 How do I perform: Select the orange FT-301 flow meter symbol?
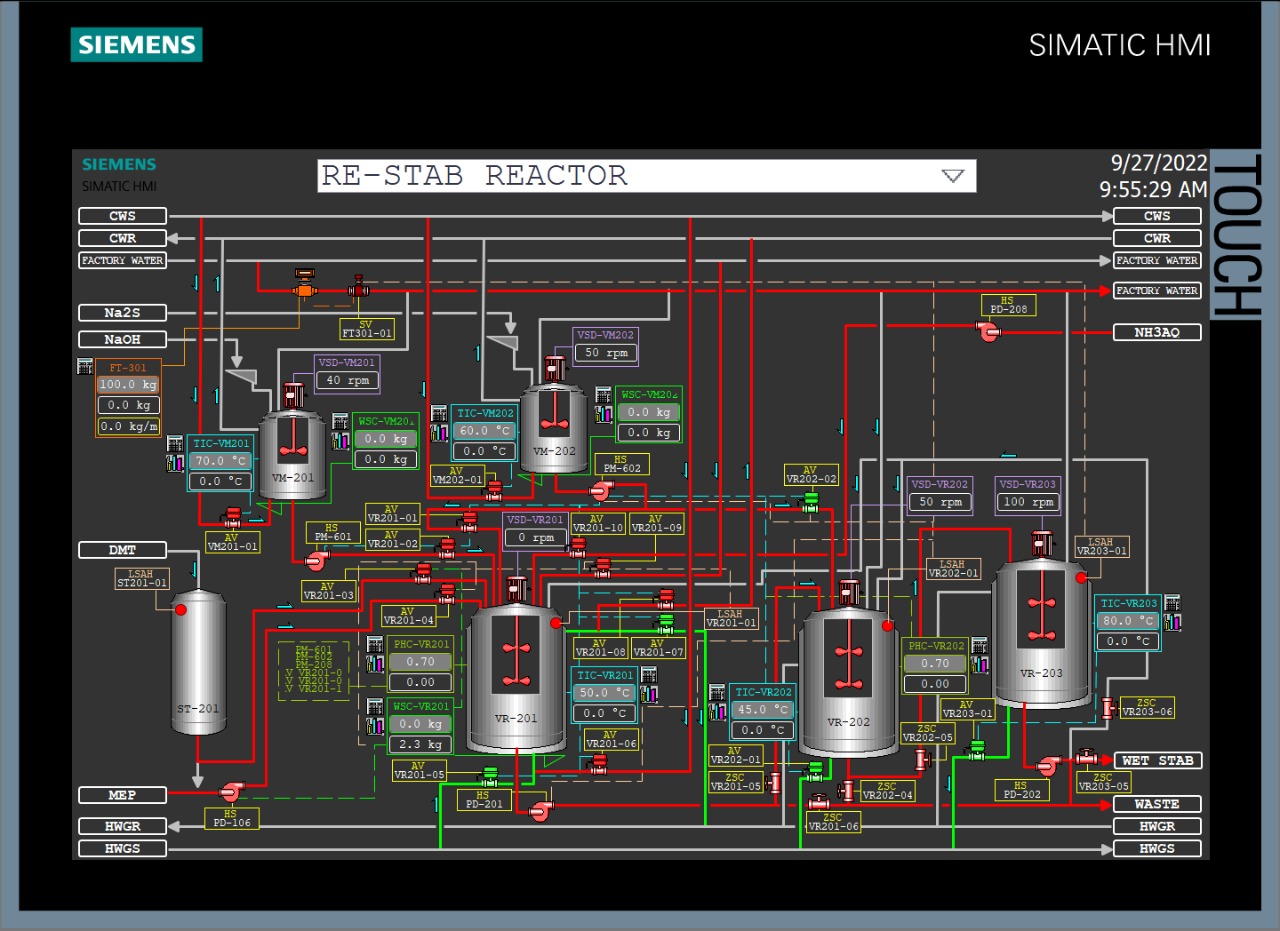point(304,283)
